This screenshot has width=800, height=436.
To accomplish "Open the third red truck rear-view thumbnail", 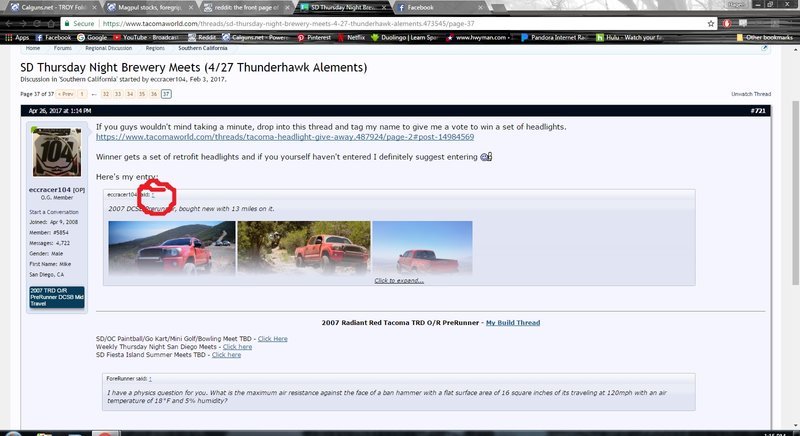I will click(422, 248).
